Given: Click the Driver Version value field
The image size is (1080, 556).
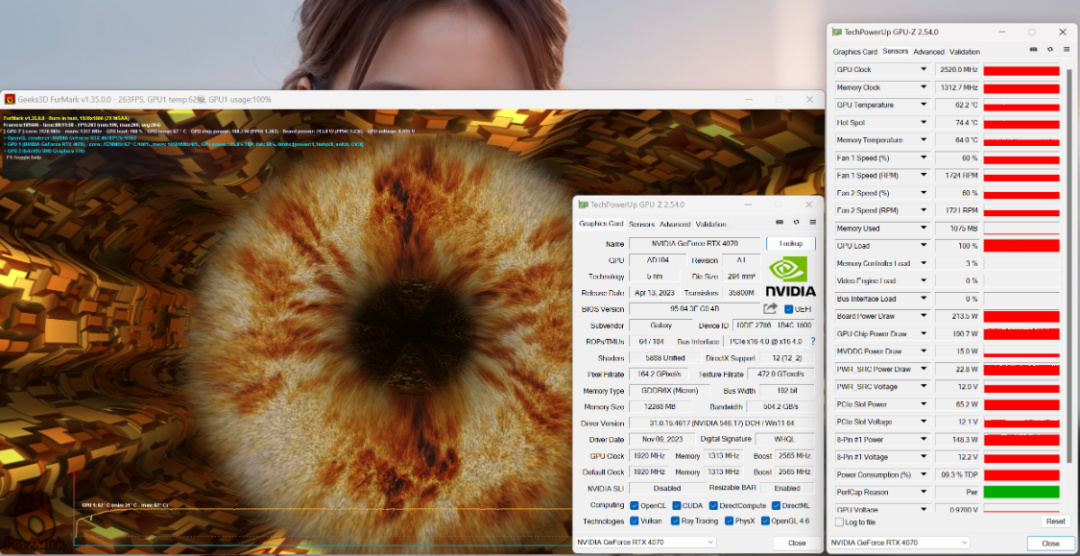Looking at the screenshot, I should pos(722,423).
